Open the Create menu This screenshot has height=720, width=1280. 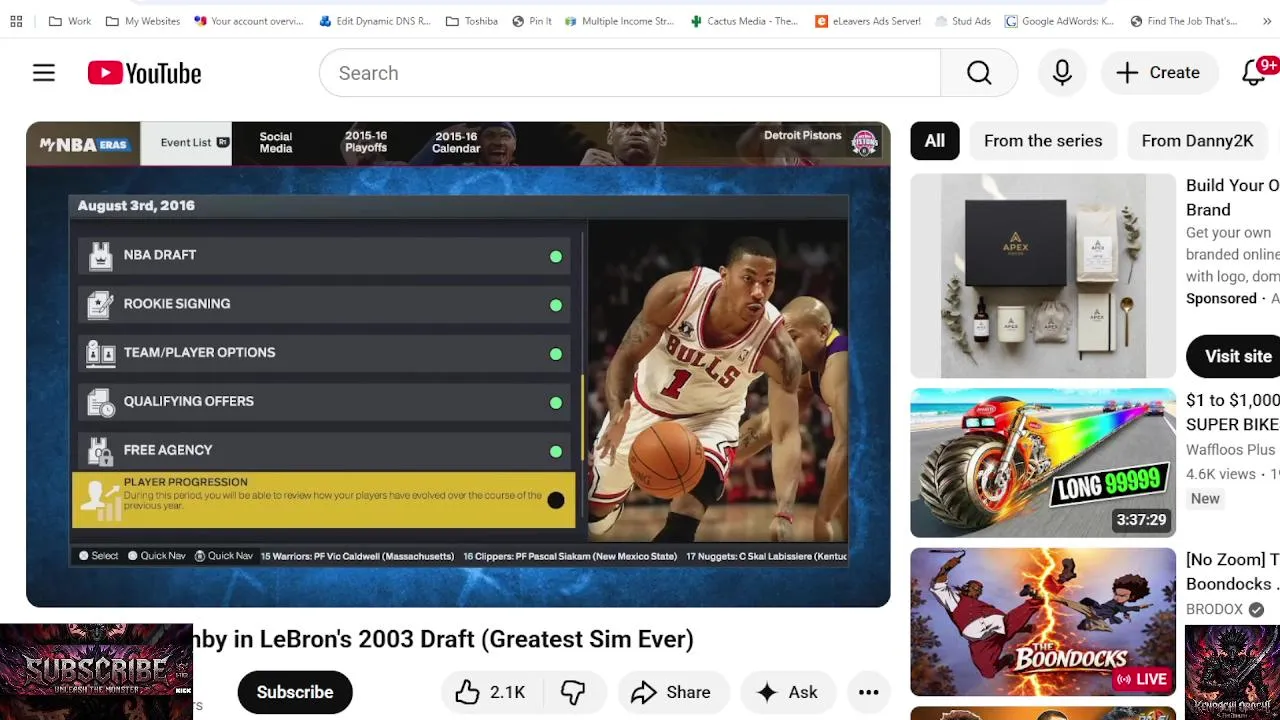[1158, 73]
